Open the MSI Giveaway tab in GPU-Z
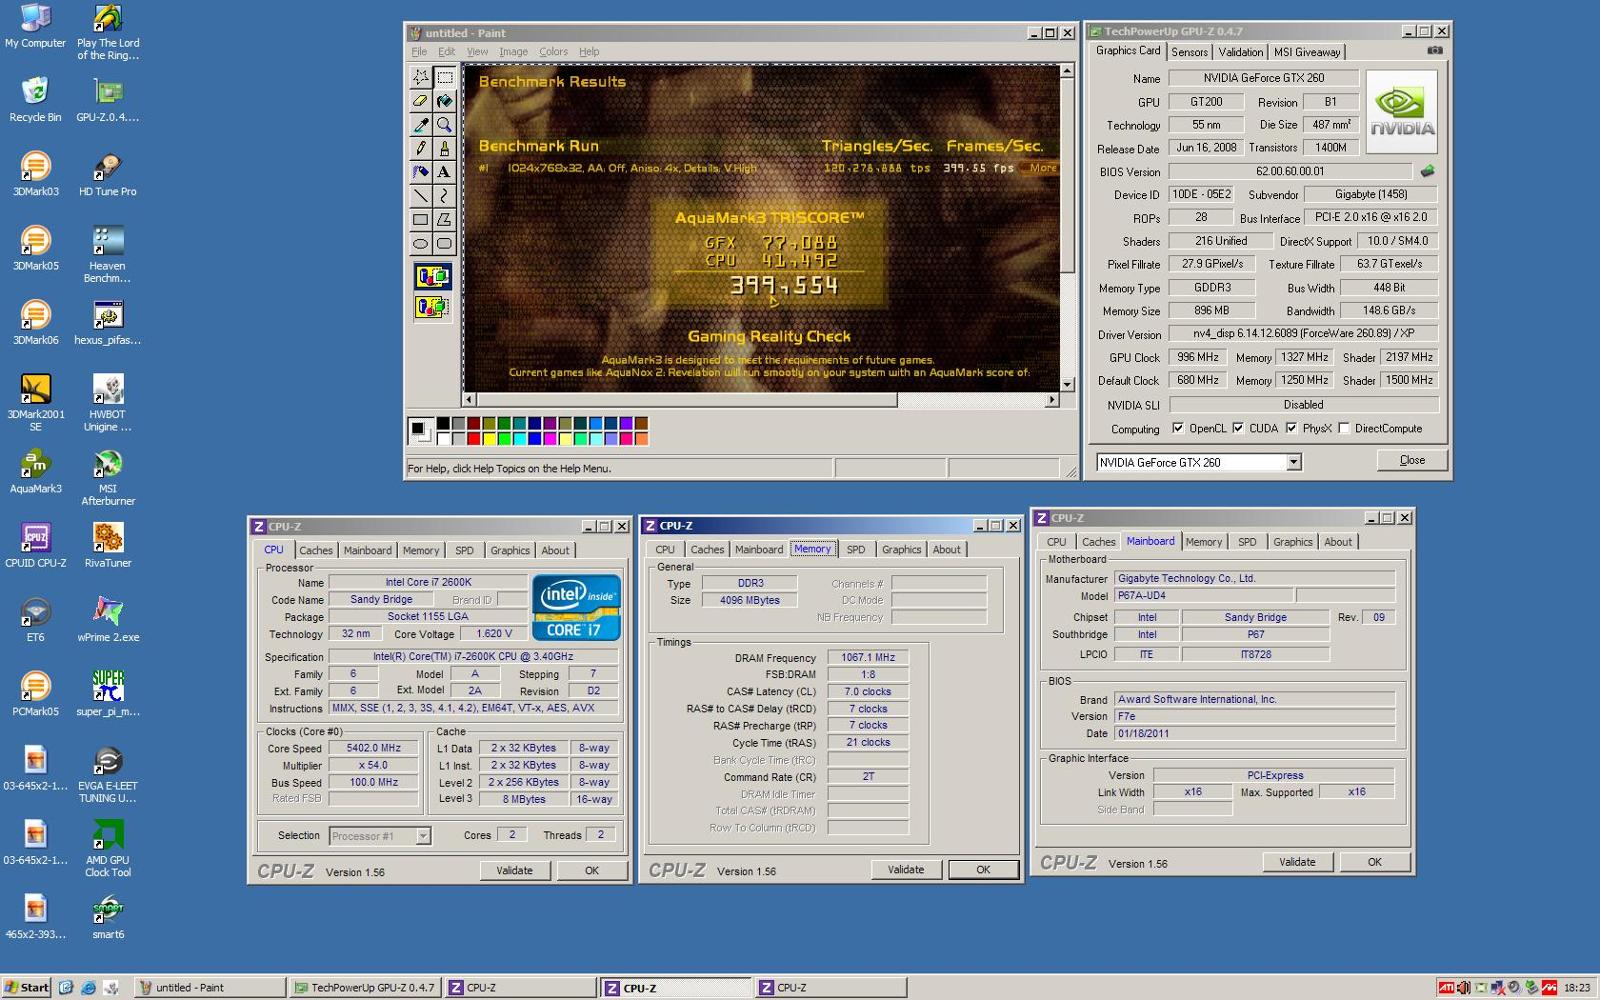1600x1000 pixels. [1307, 52]
